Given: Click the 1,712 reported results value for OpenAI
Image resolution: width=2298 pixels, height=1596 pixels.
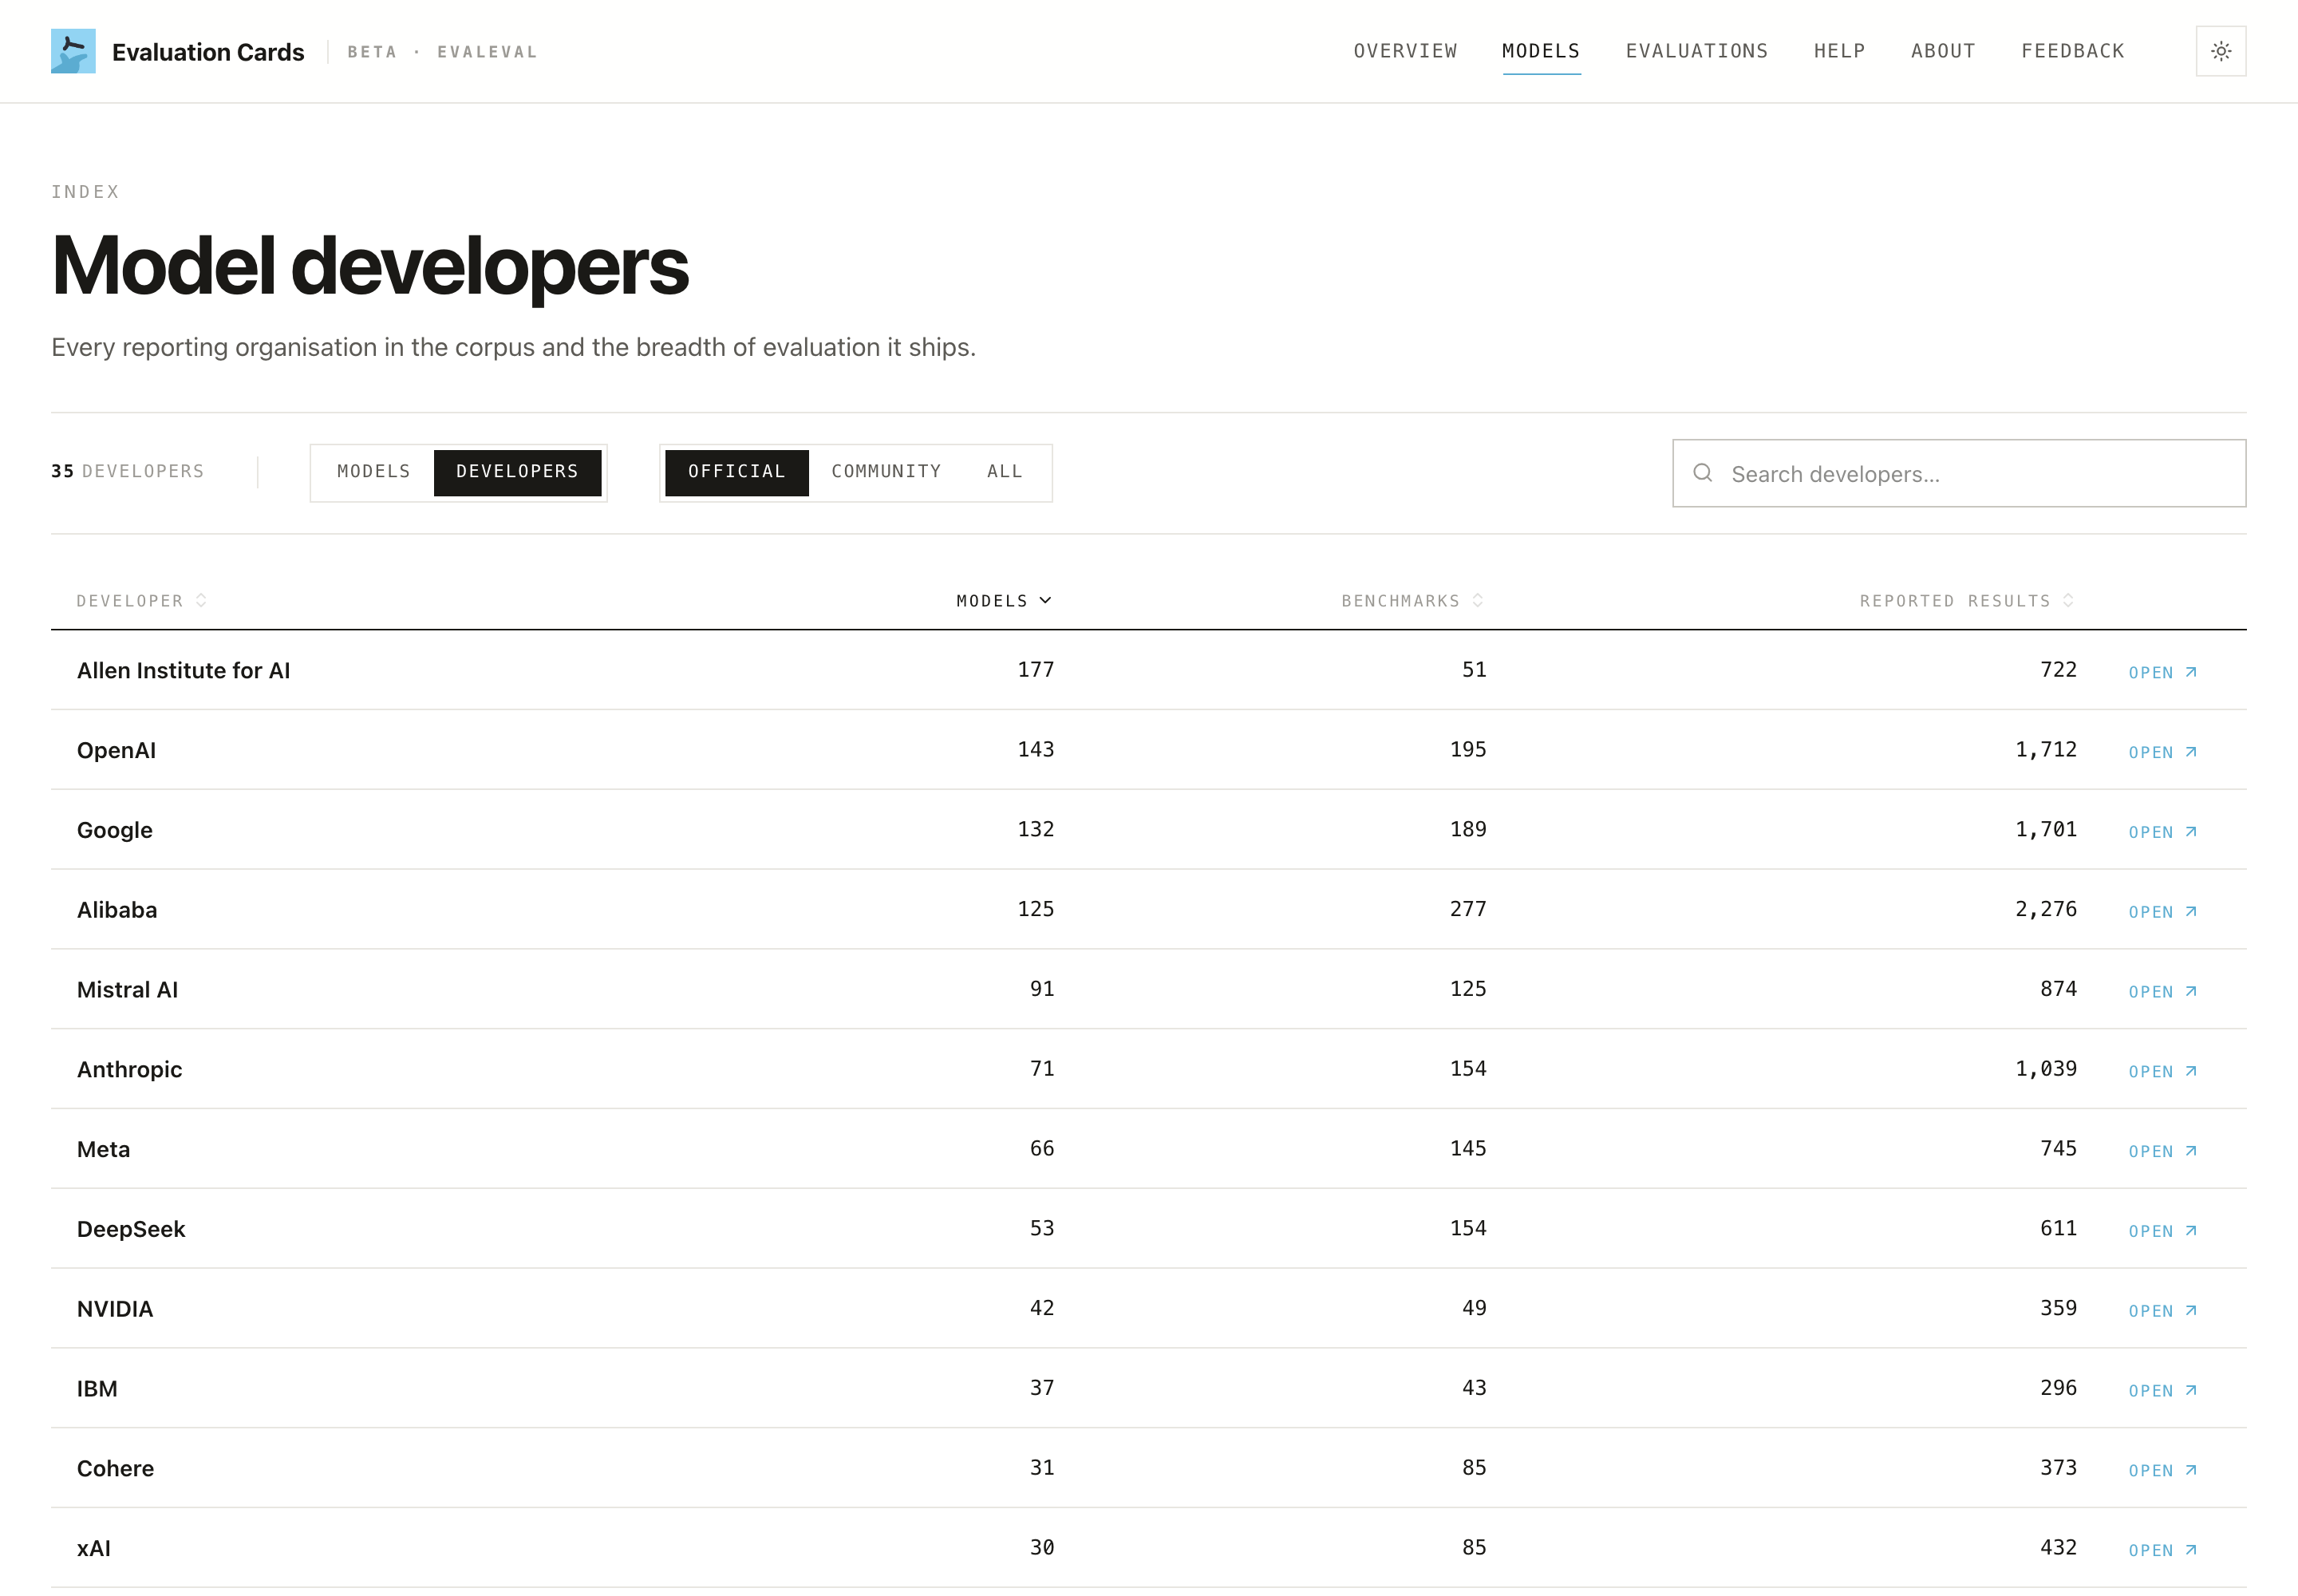Looking at the screenshot, I should click(x=2045, y=749).
